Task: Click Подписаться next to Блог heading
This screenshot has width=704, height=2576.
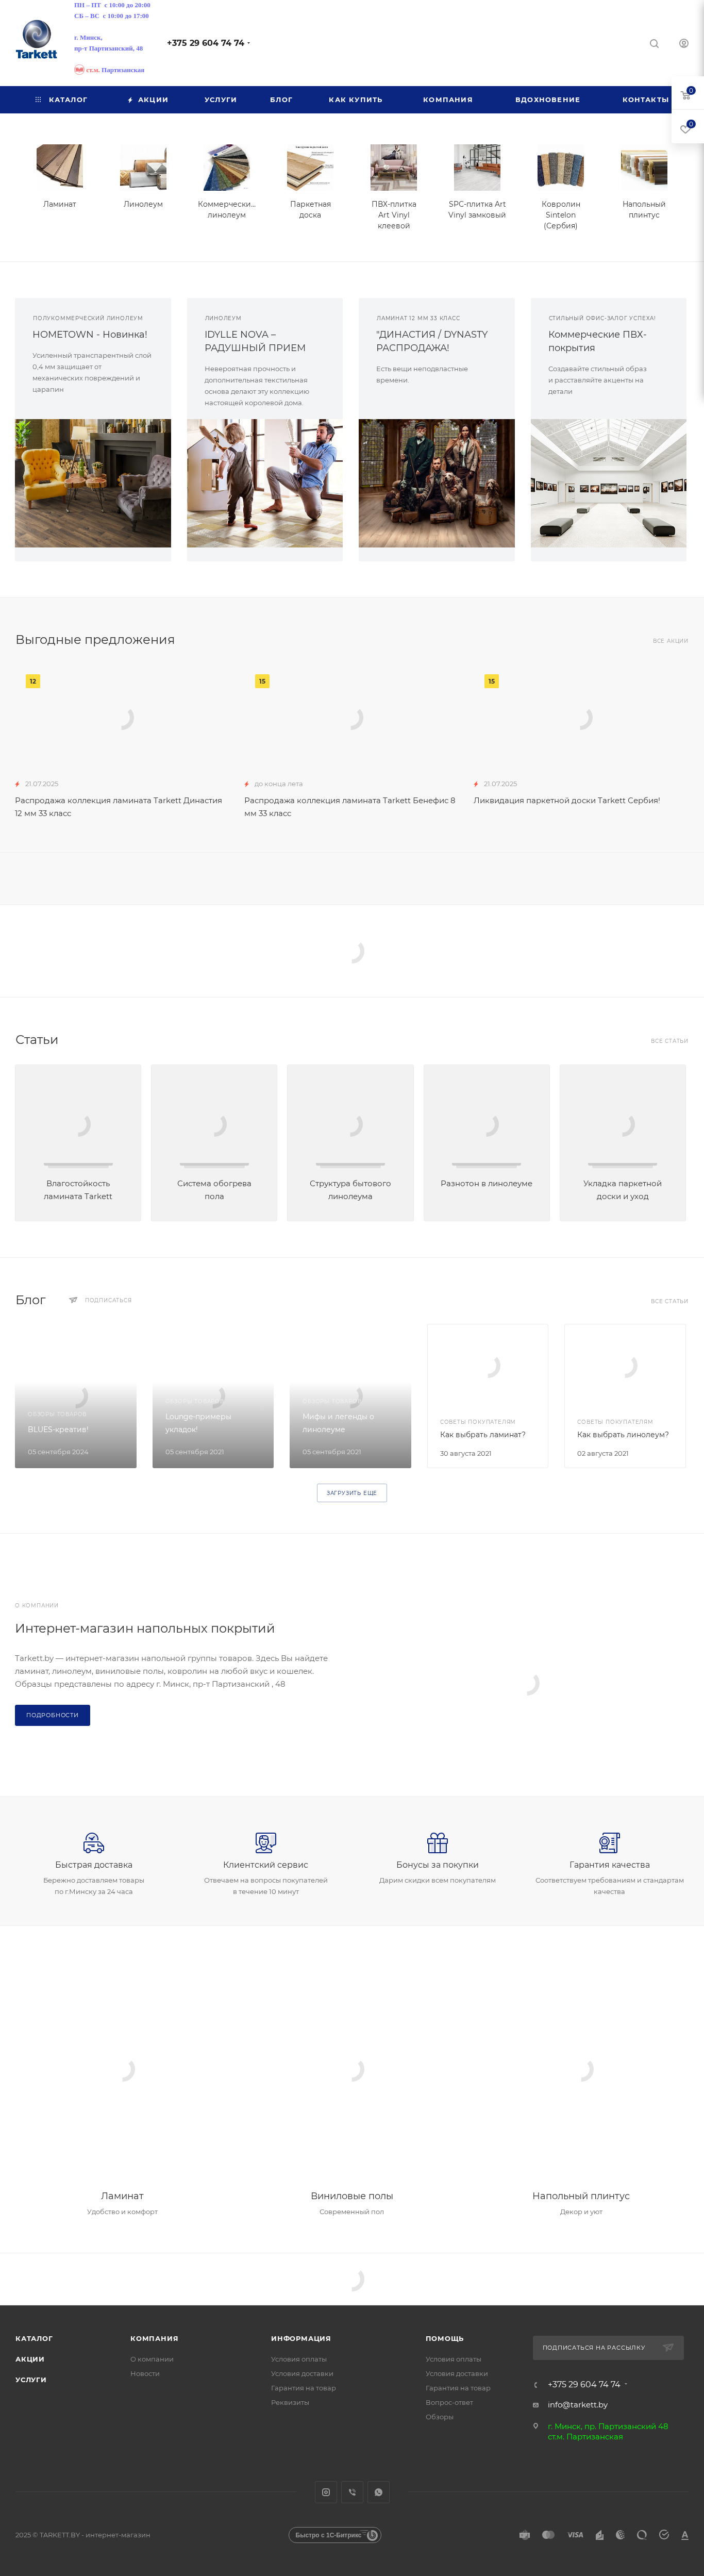Action: [x=108, y=1300]
